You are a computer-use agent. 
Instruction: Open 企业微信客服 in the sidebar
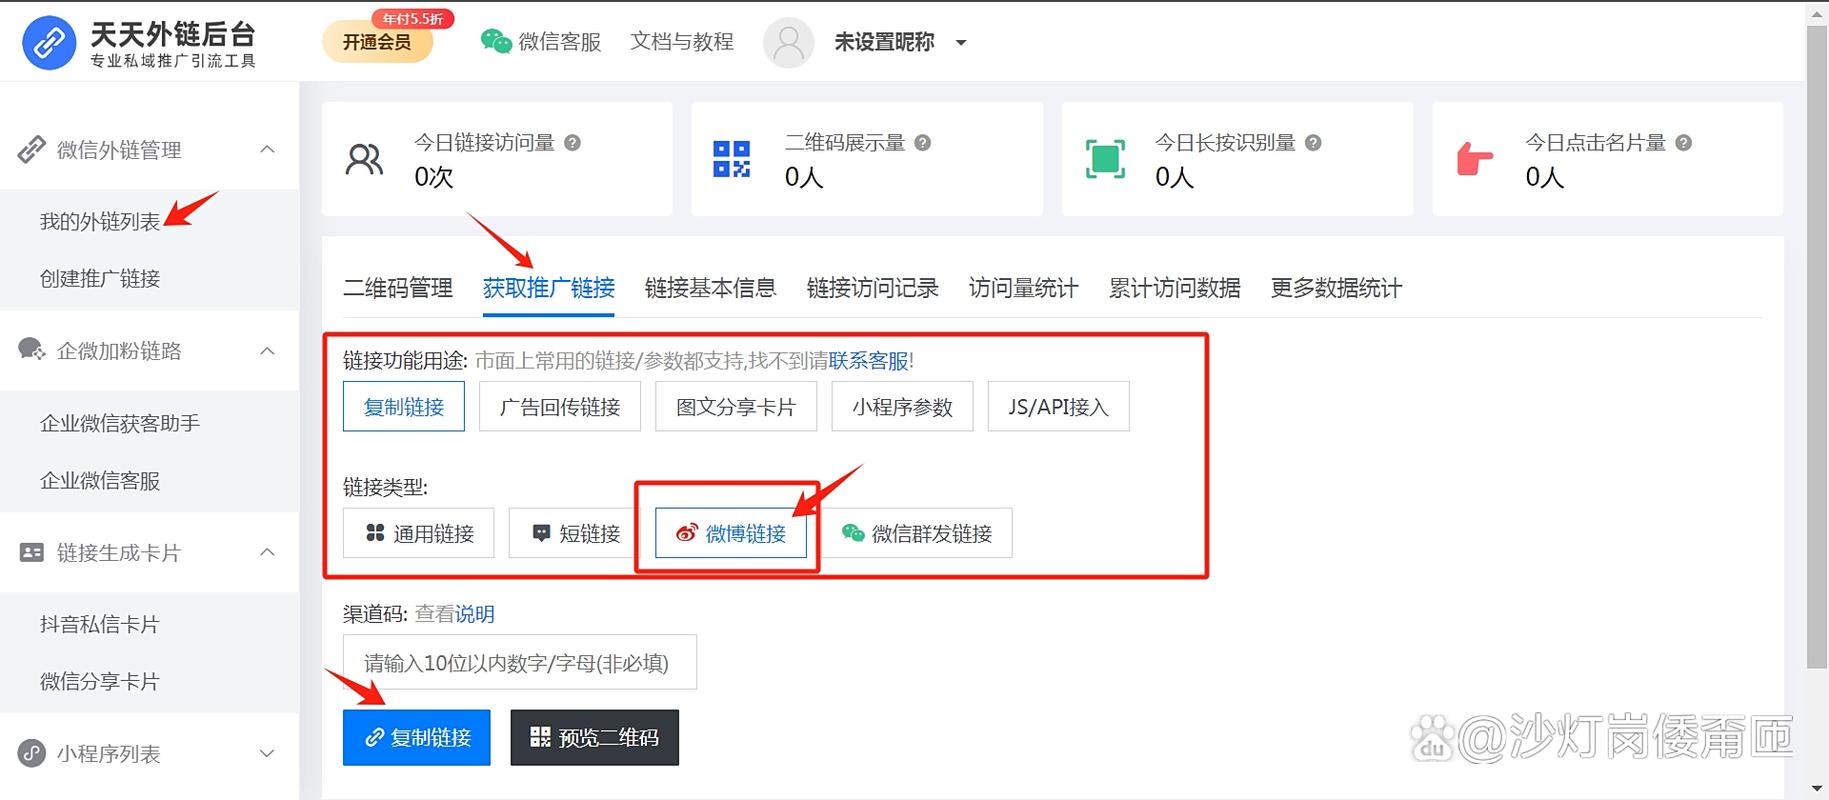(100, 480)
